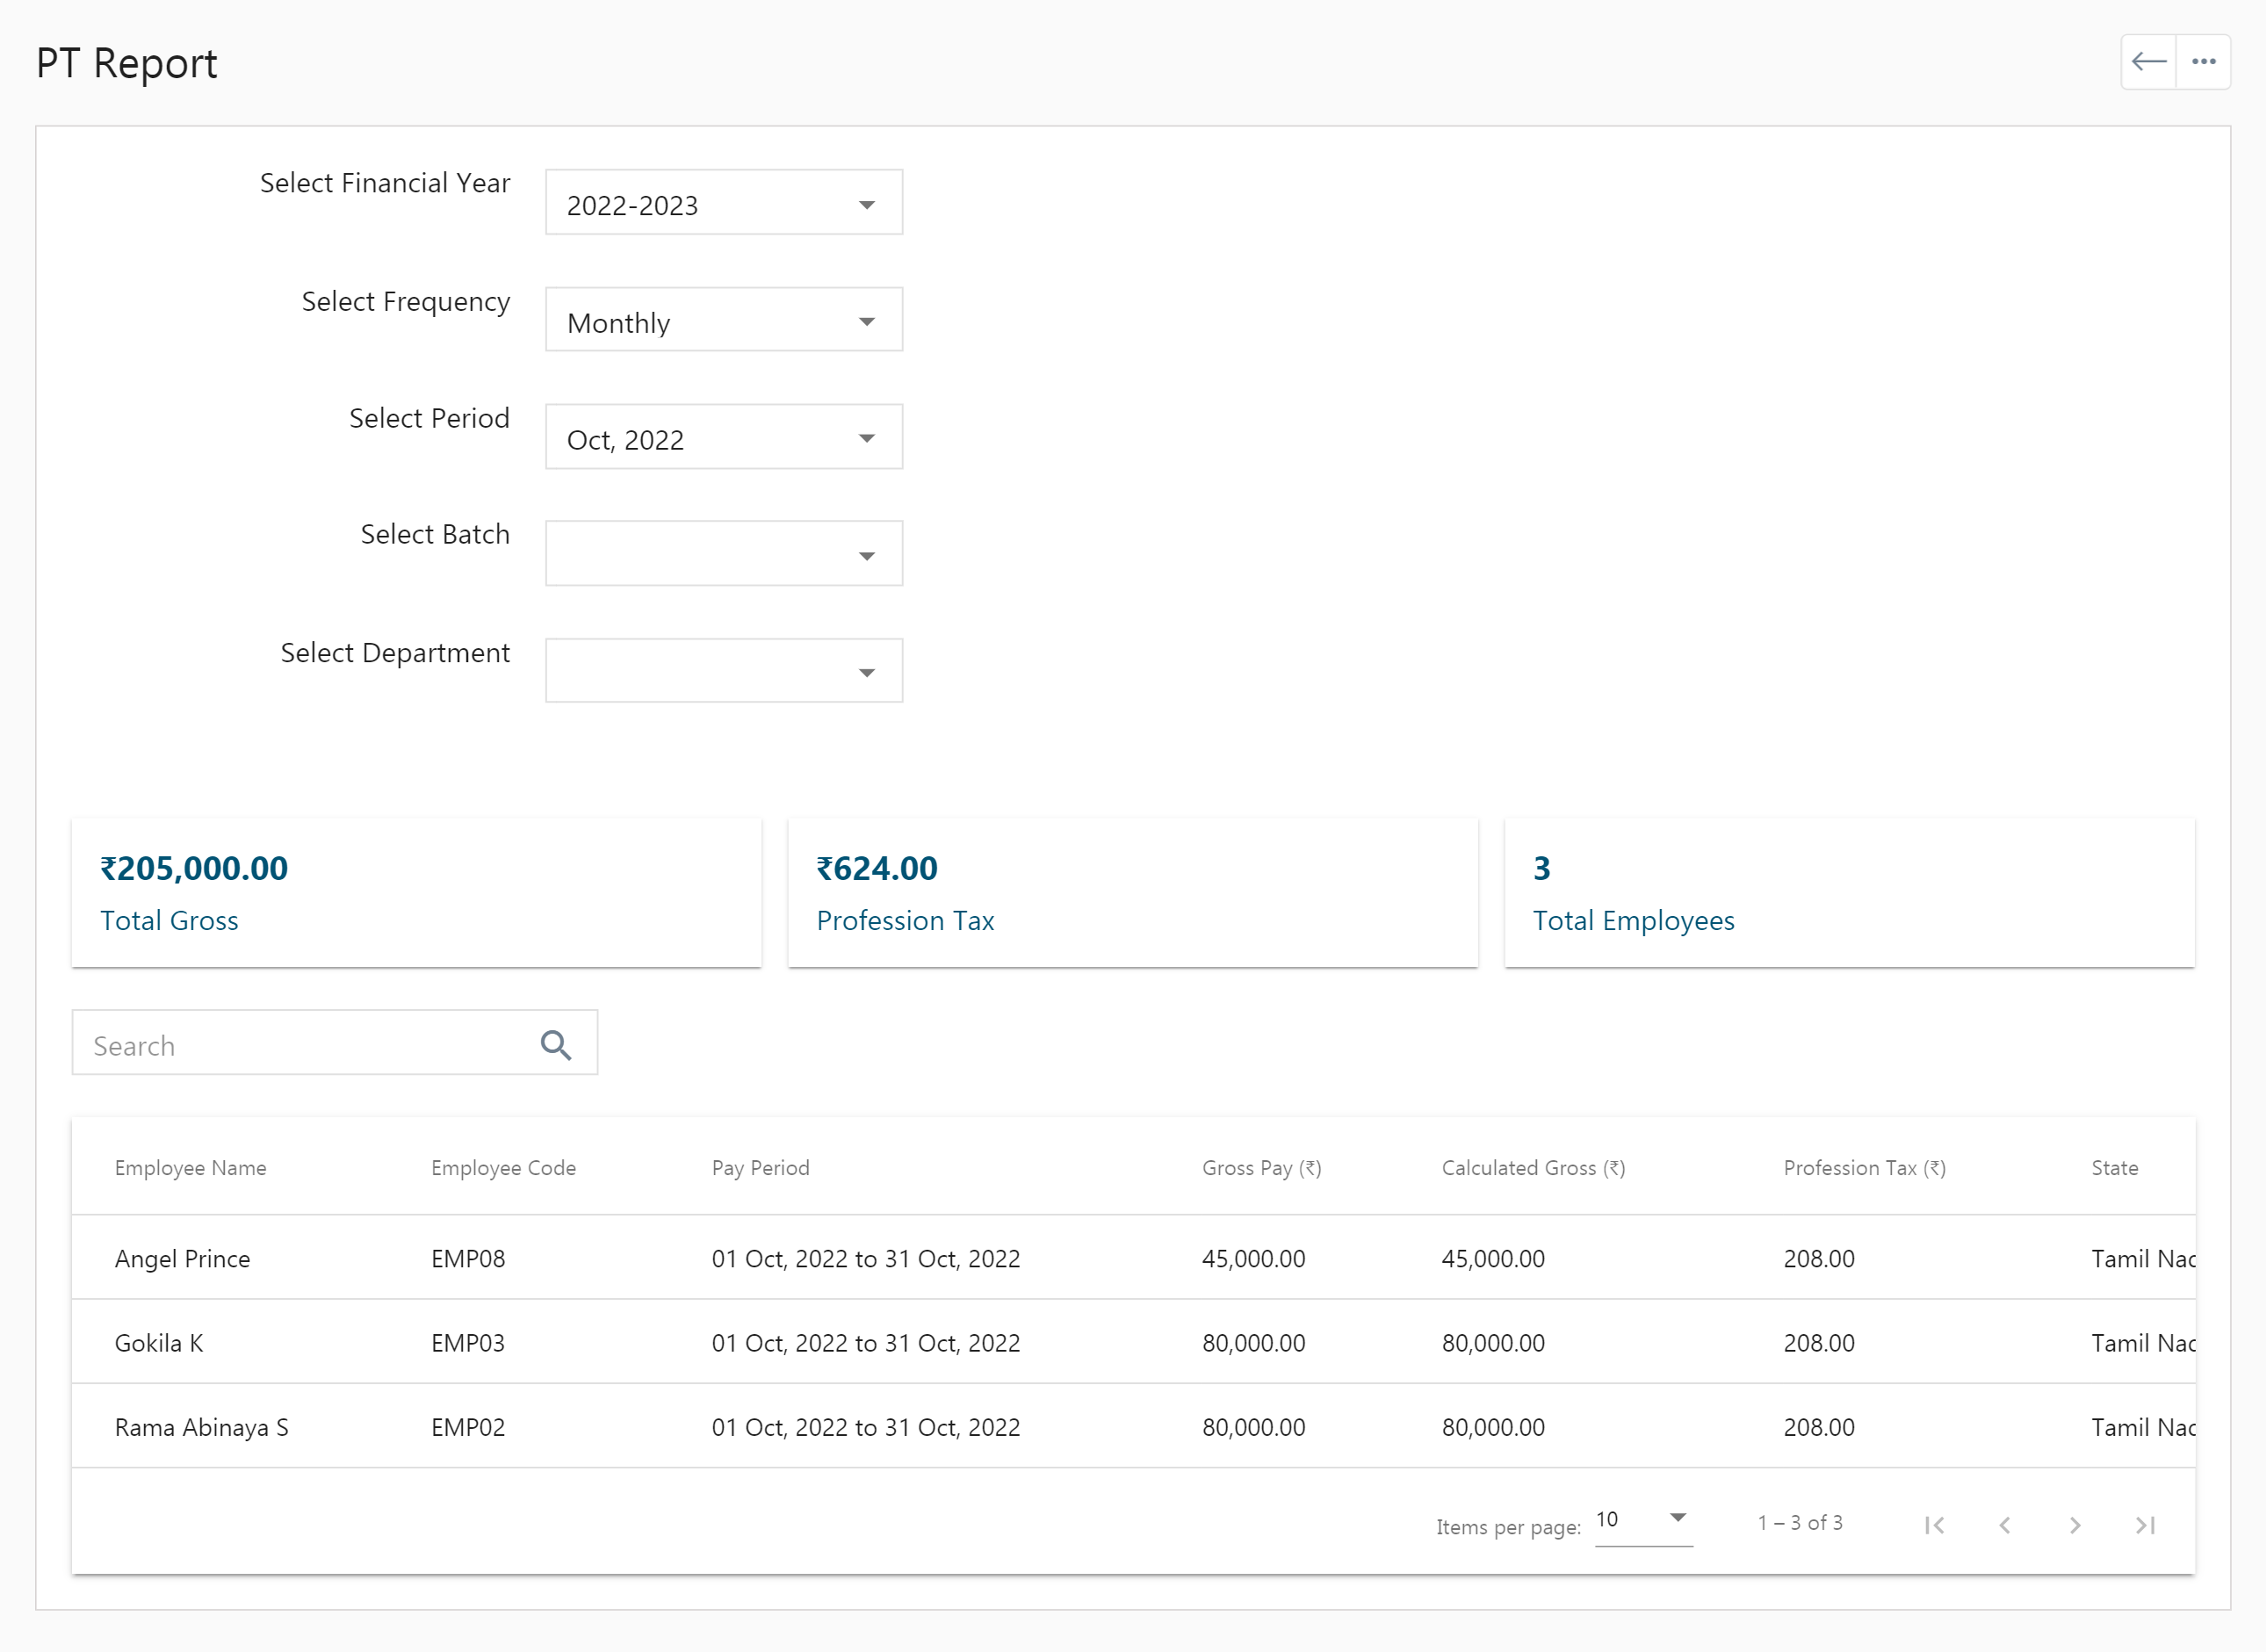
Task: Click Angel Prince's calculated gross value
Action: click(1493, 1259)
